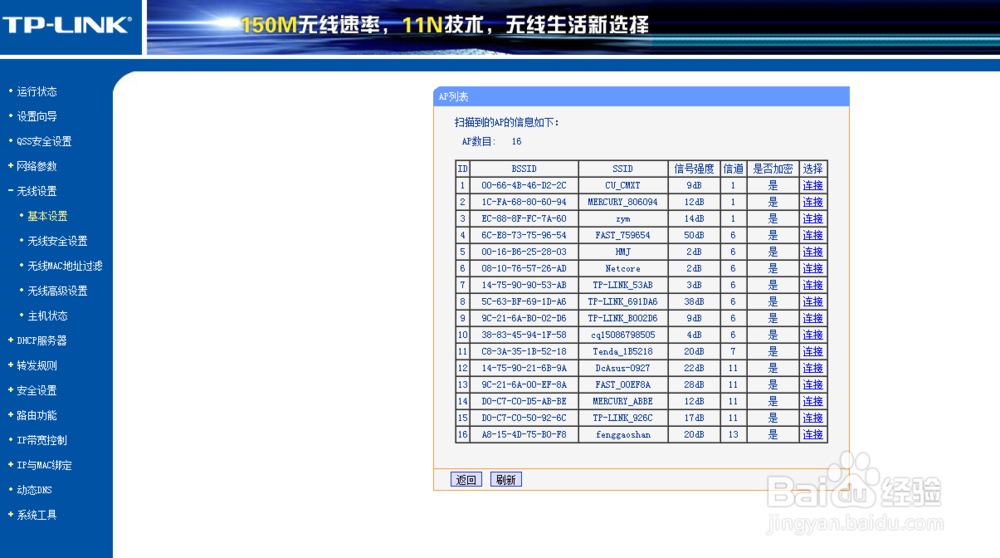
Task: Open 设置向导 menu item
Action: (36, 116)
